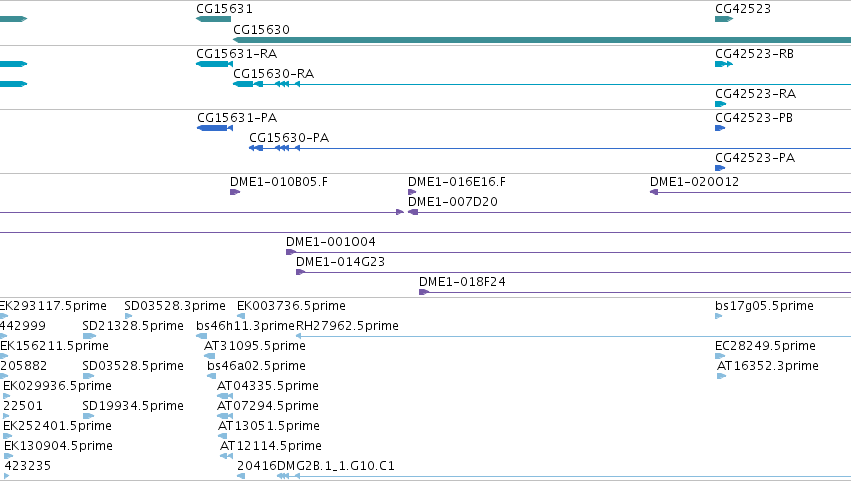Click the SD03528.3prime EST label
Screen dimensions: 851x481
[x=175, y=306]
